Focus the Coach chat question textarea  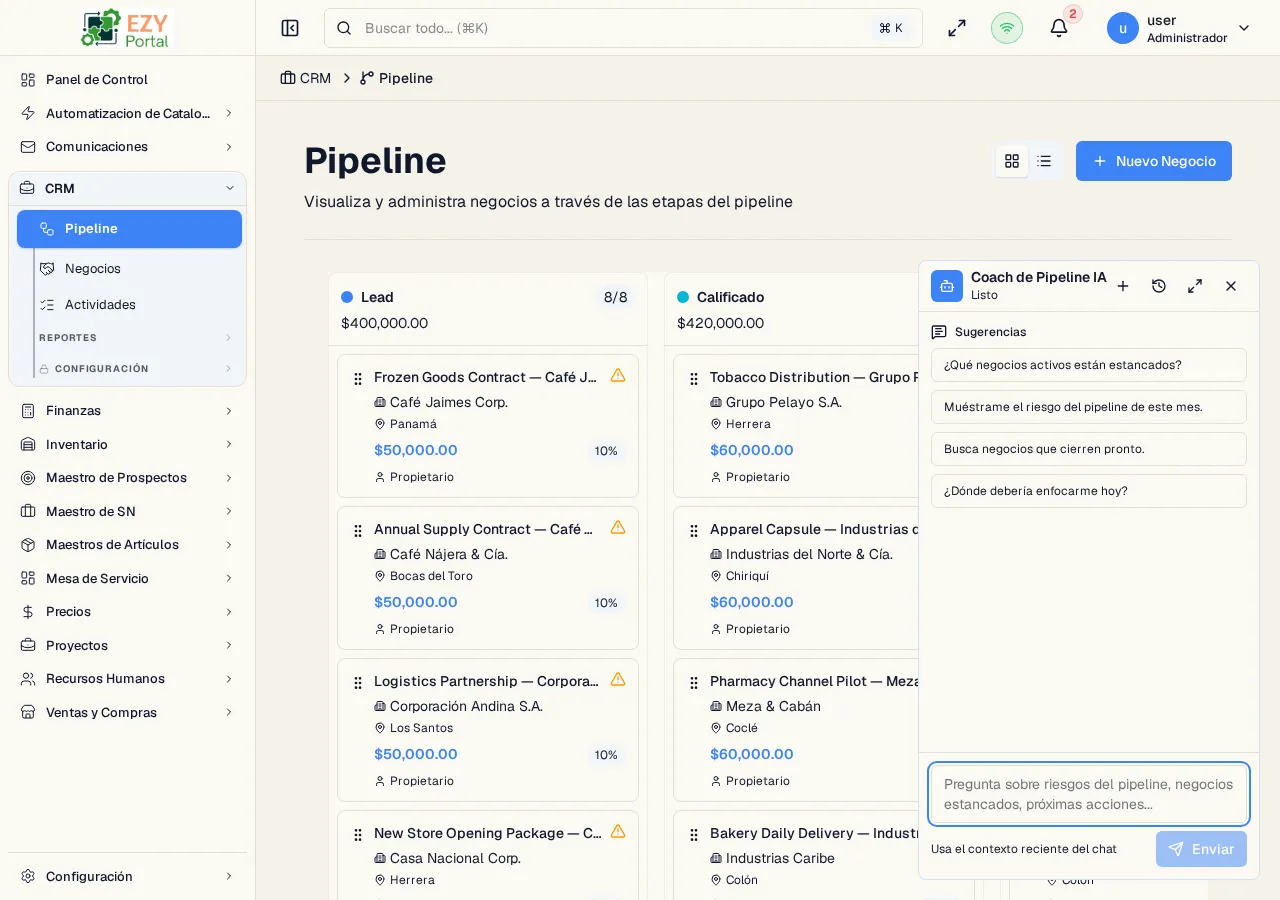[x=1089, y=794]
